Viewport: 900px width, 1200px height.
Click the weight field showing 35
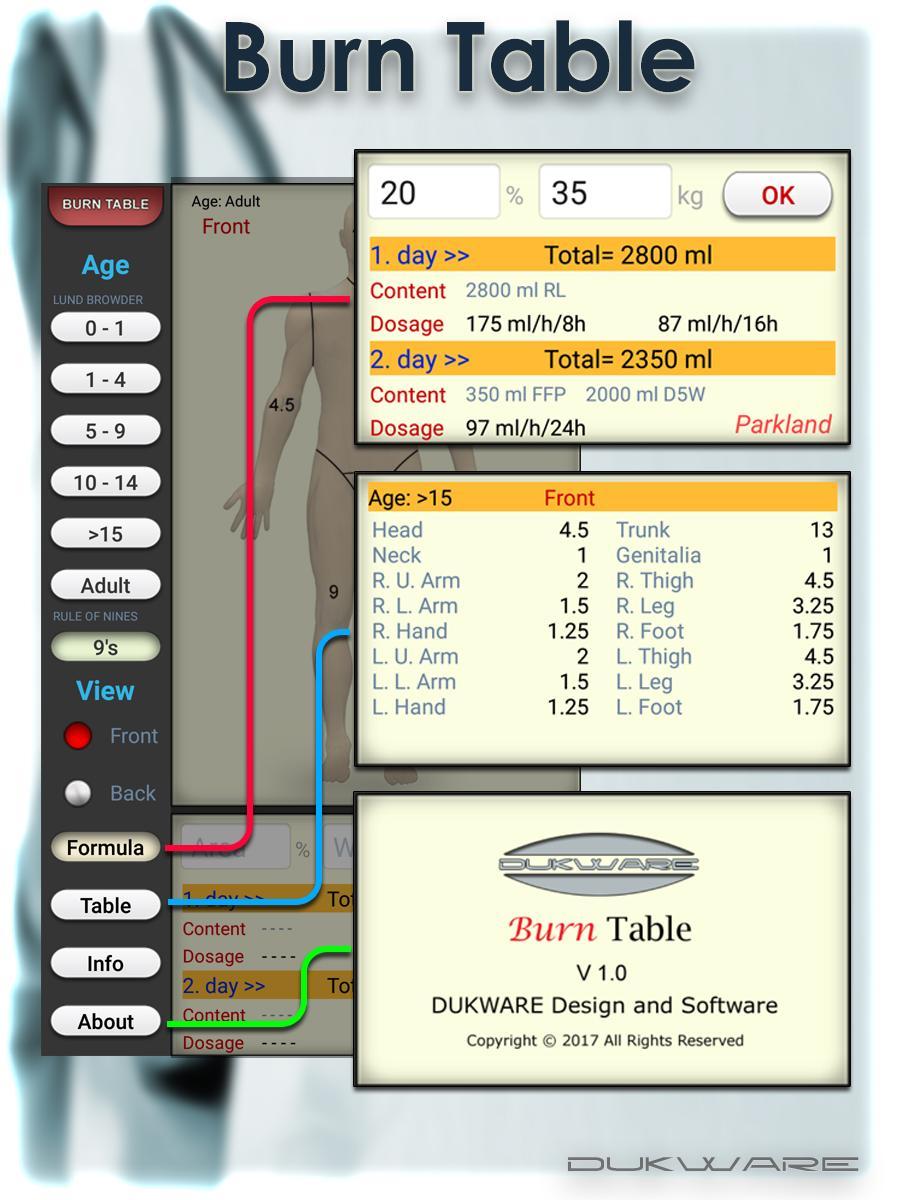click(x=605, y=192)
